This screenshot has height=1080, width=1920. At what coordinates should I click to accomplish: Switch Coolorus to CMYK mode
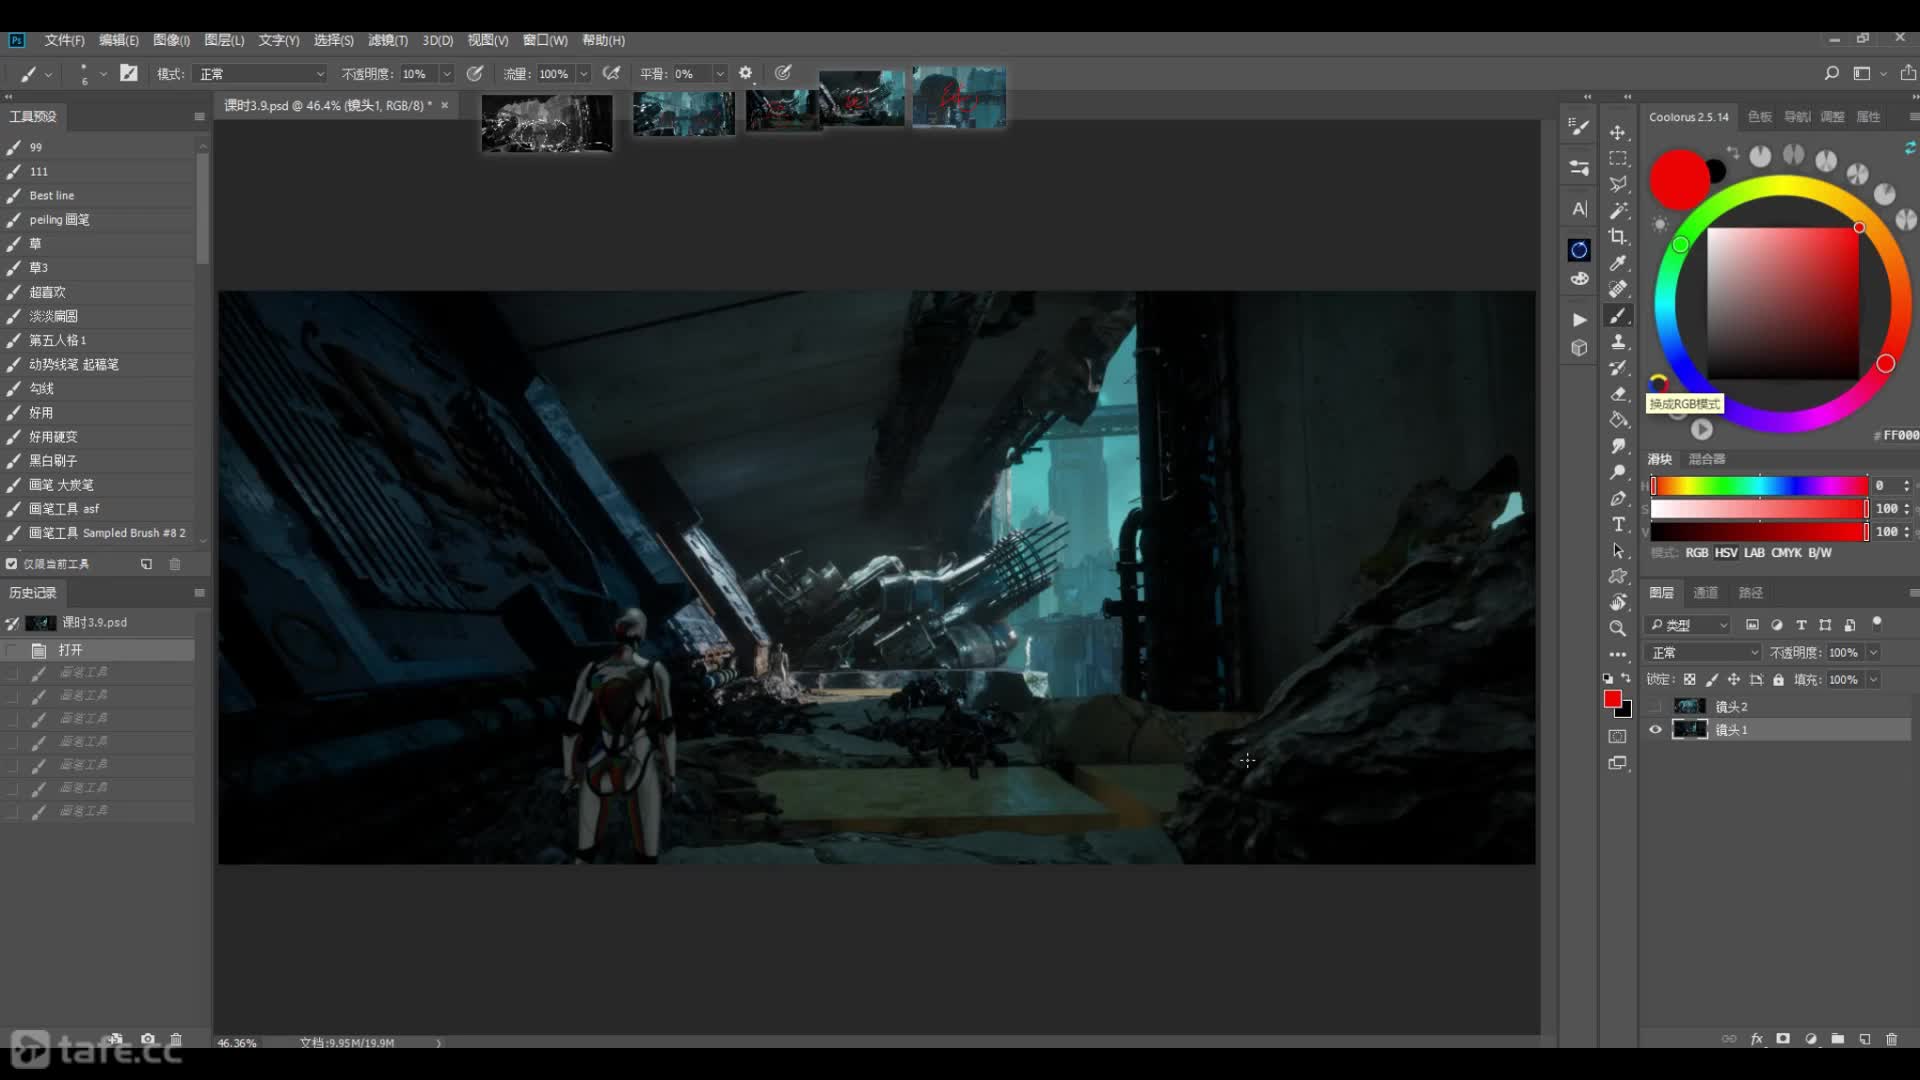1787,553
